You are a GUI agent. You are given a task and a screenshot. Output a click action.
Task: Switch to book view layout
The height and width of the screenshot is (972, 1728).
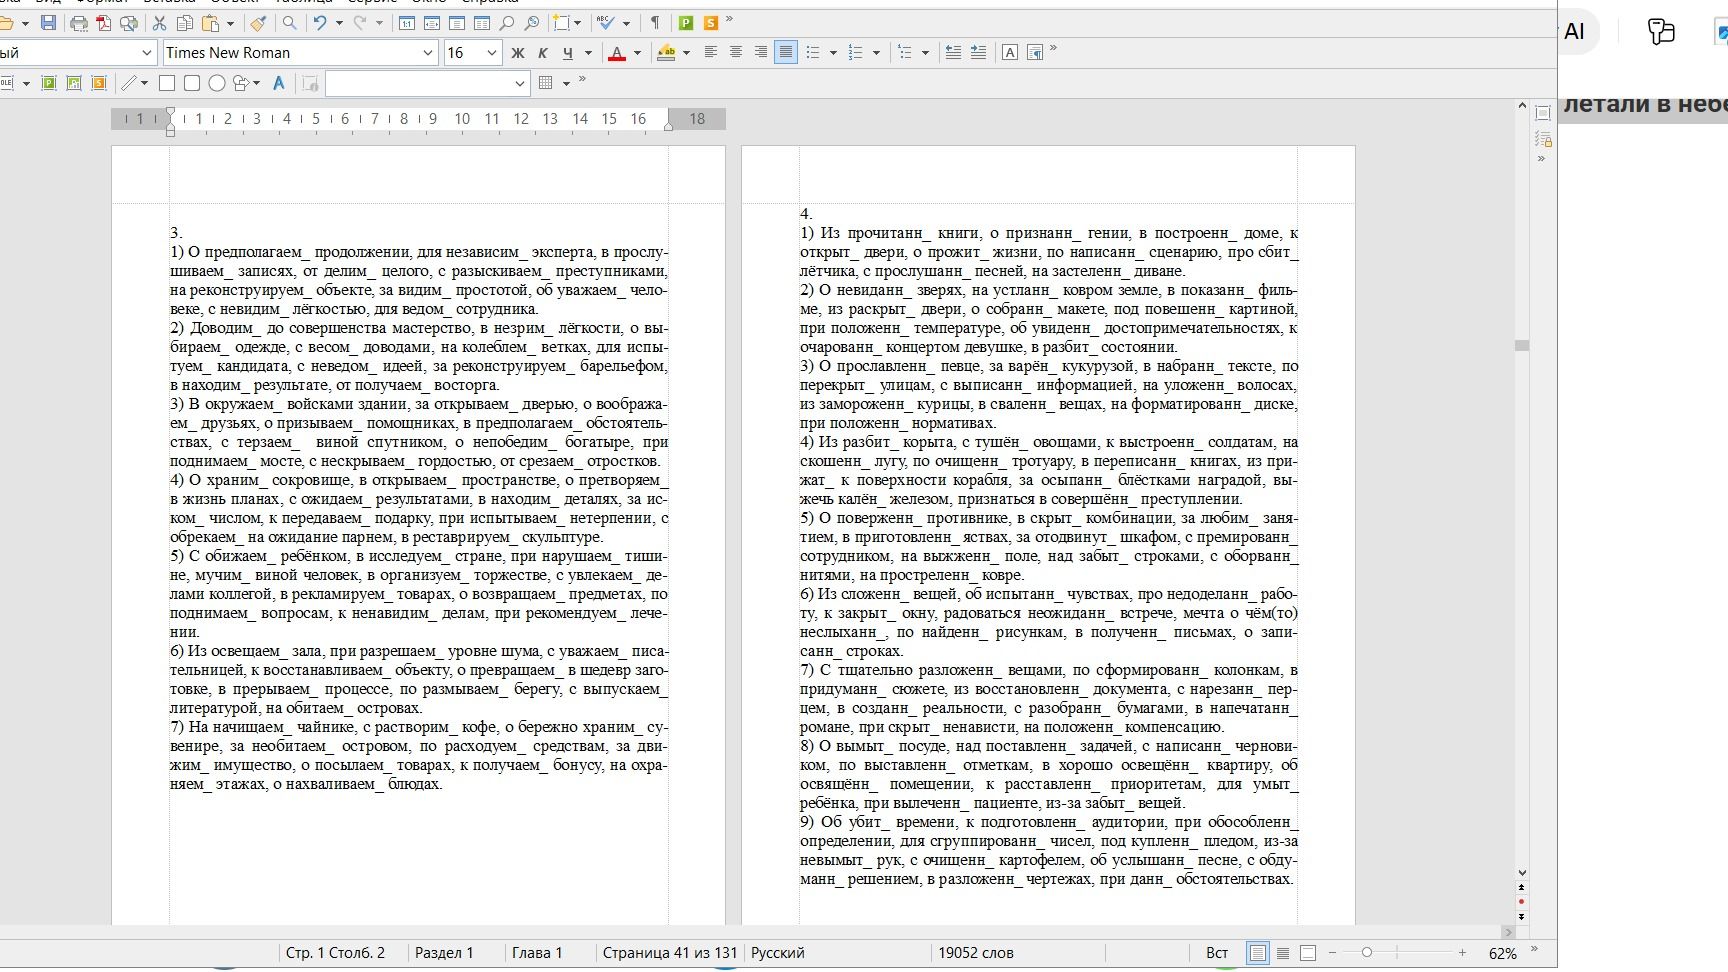click(1308, 953)
